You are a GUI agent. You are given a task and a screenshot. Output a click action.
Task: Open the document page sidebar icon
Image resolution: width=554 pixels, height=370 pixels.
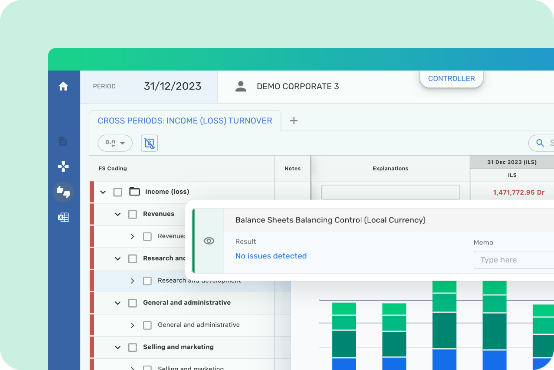point(63,141)
